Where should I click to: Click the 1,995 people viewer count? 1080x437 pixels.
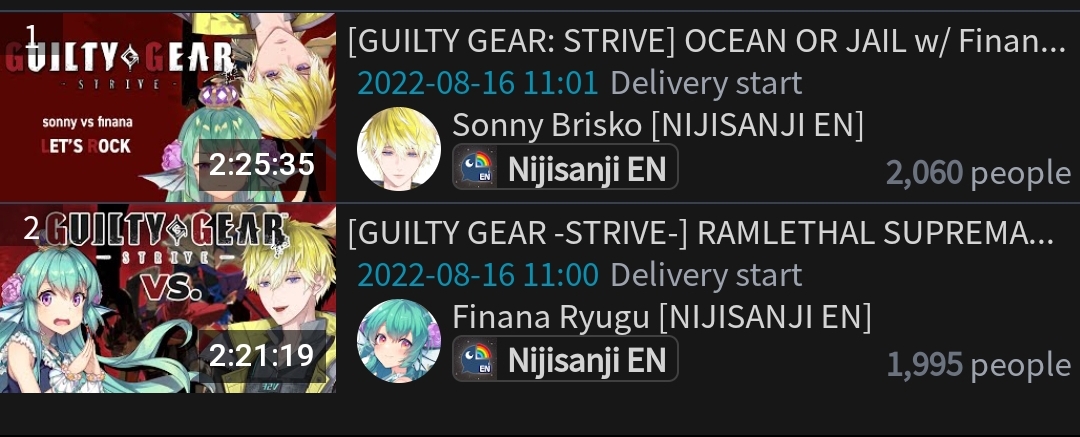979,365
